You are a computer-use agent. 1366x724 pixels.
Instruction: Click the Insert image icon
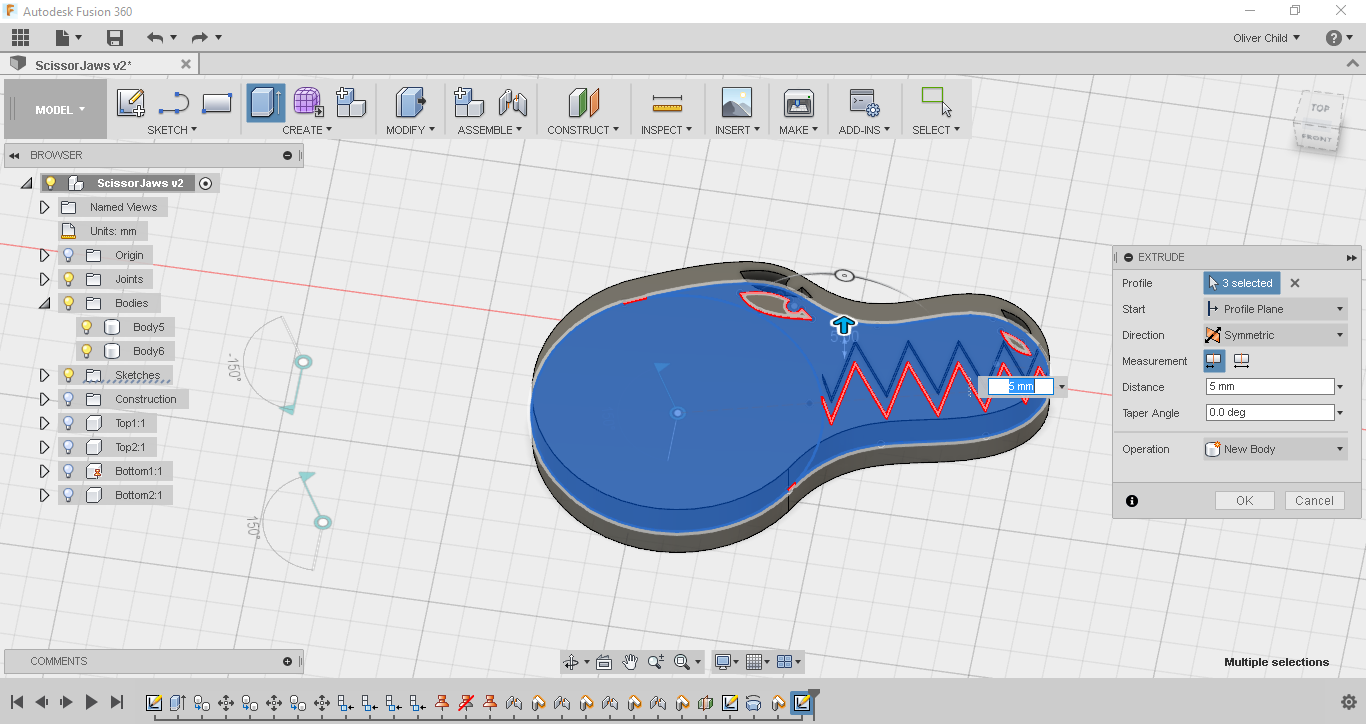coord(736,102)
